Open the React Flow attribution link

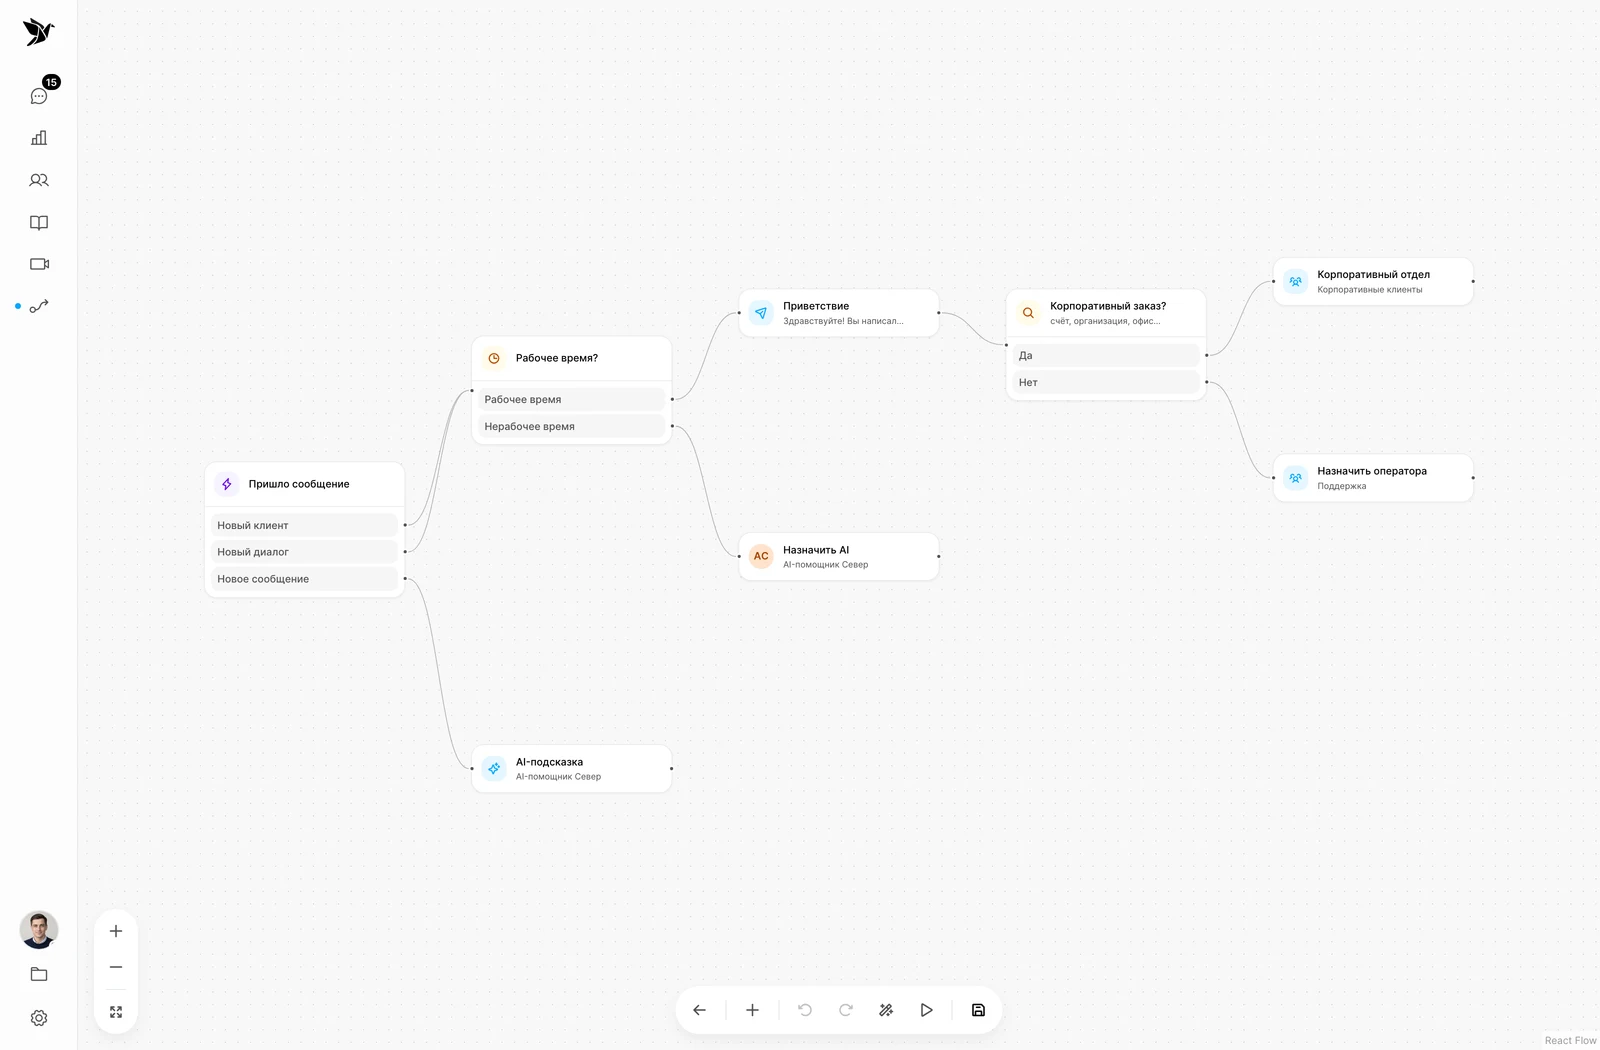1570,1040
